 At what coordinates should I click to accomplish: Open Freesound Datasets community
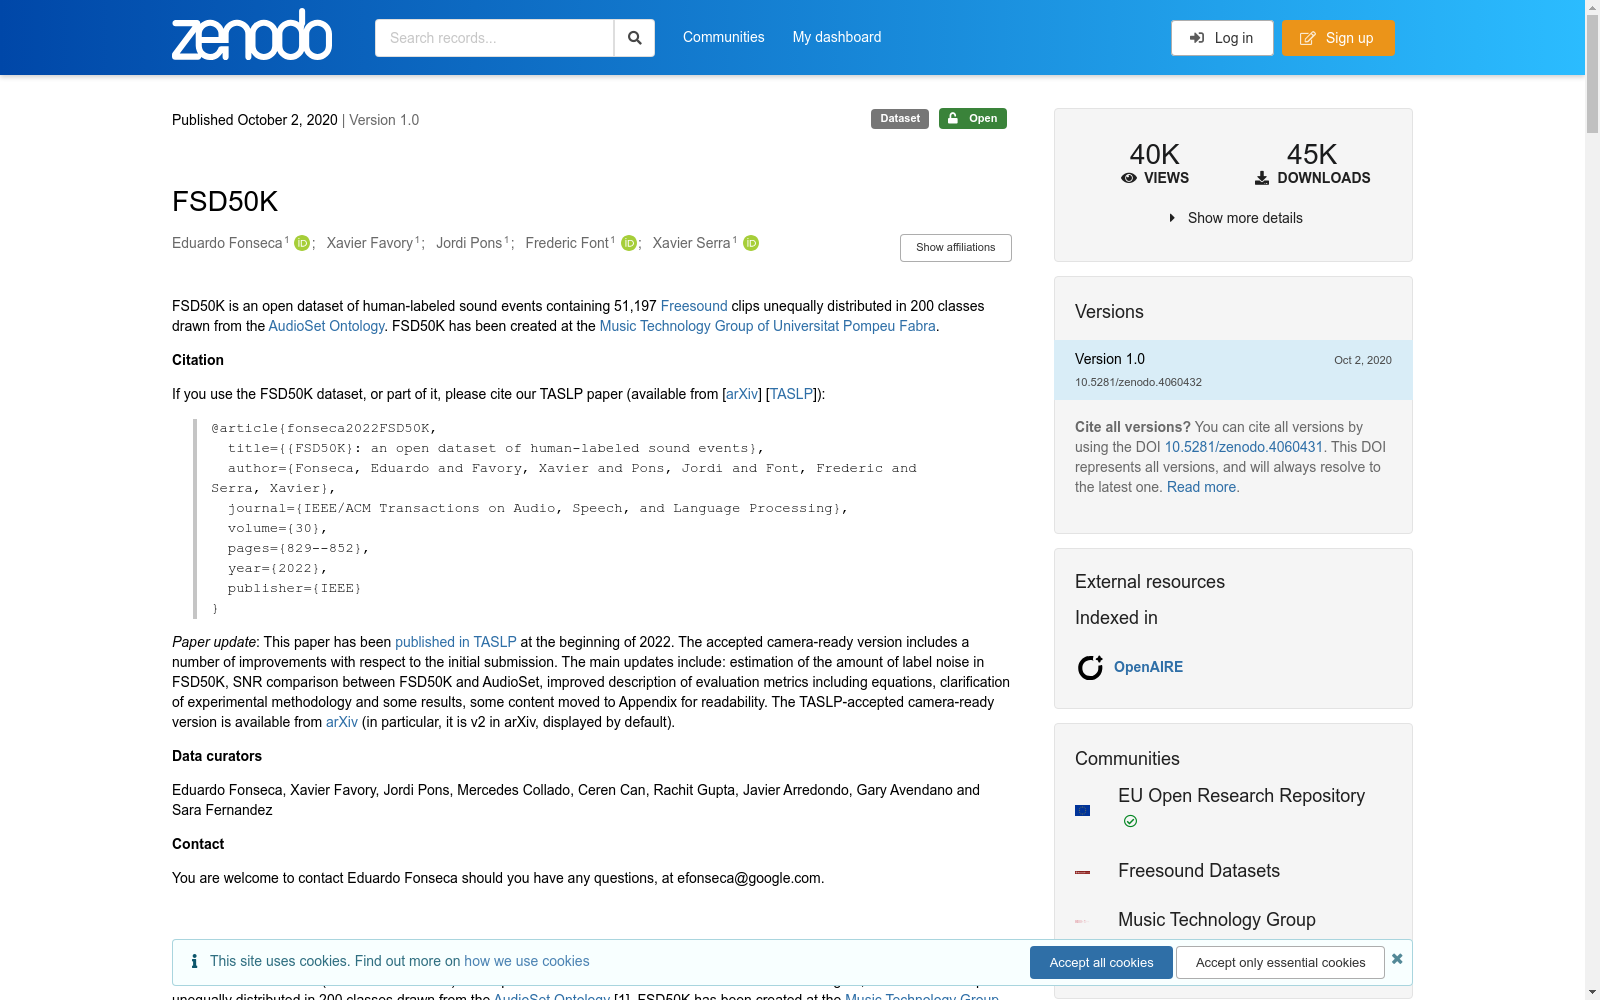click(x=1199, y=871)
